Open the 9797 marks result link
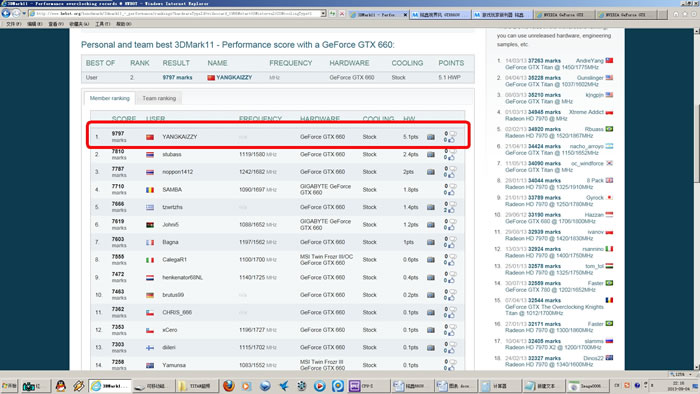The image size is (700, 394). click(177, 78)
